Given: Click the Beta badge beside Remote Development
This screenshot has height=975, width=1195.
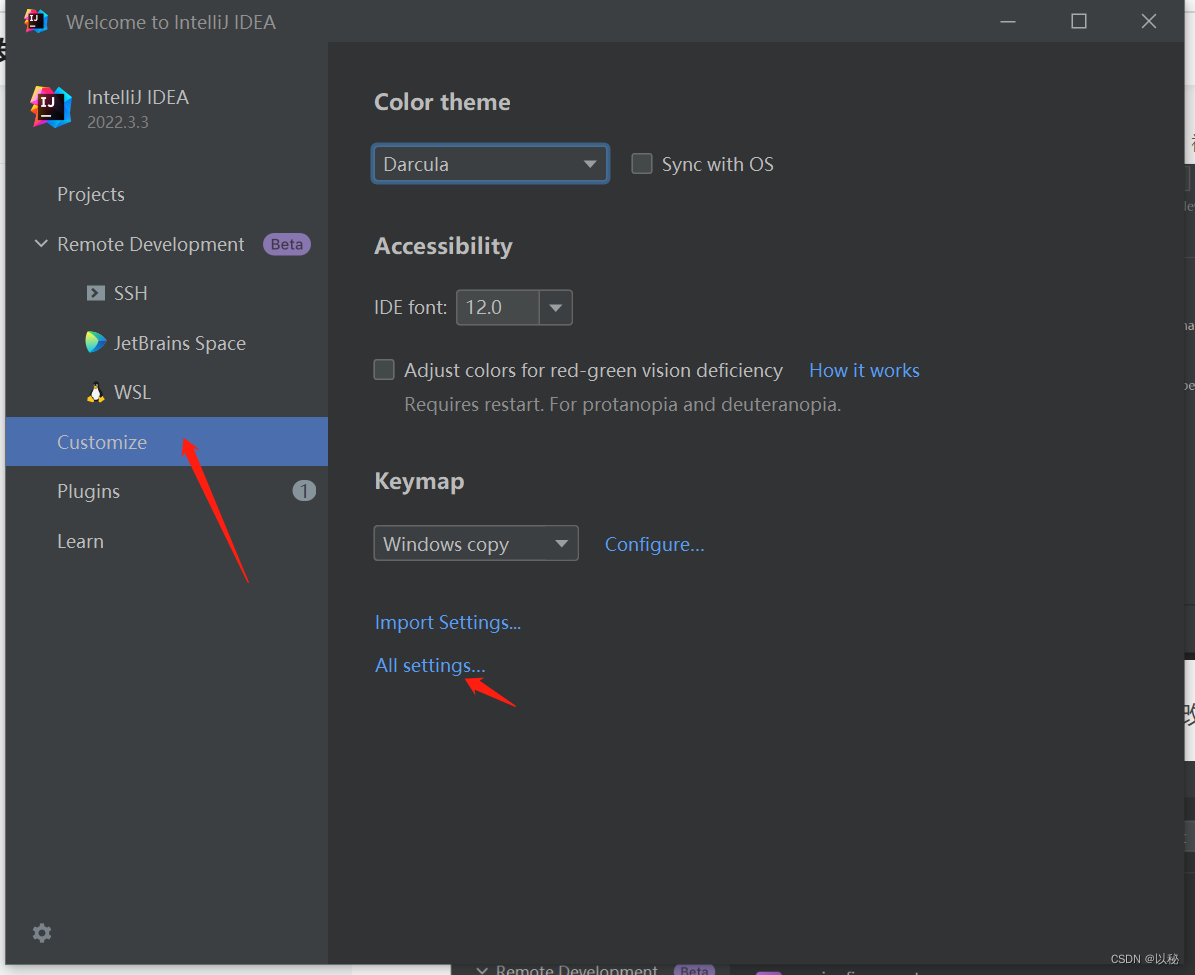Looking at the screenshot, I should [287, 245].
